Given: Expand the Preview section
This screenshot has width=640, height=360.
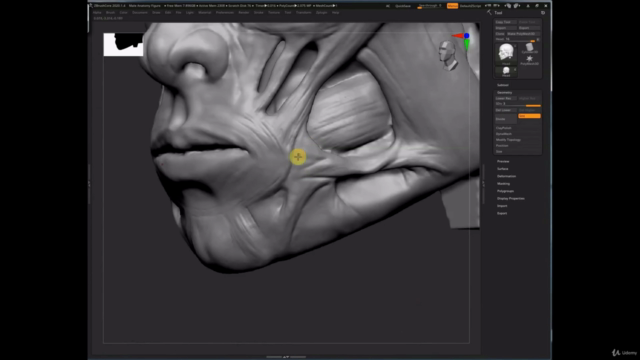Looking at the screenshot, I should 503,162.
